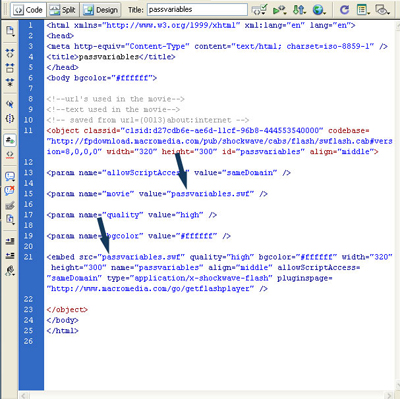Viewport: 400px width, 399px height.
Task: Click the </body> closing tag
Action: 63,321
